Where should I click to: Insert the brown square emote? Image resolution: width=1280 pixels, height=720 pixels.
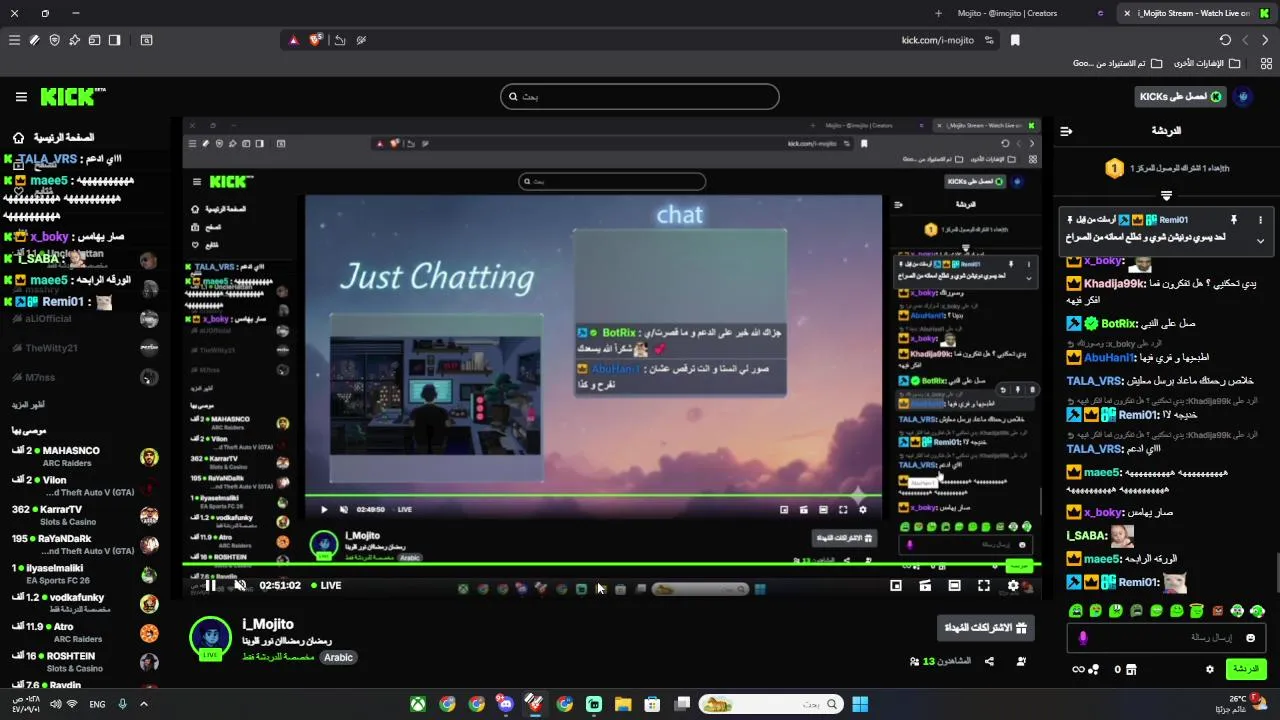[1217, 610]
